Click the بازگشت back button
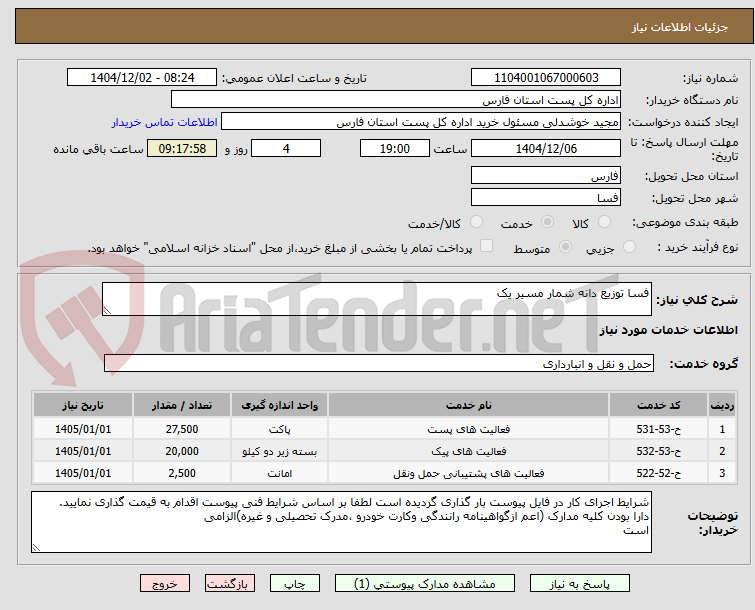The width and height of the screenshot is (755, 610). tap(229, 584)
